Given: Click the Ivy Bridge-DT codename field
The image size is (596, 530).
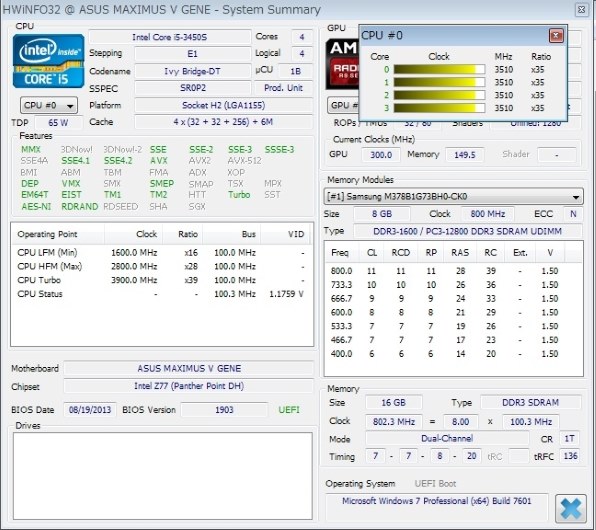Looking at the screenshot, I should pos(192,71).
